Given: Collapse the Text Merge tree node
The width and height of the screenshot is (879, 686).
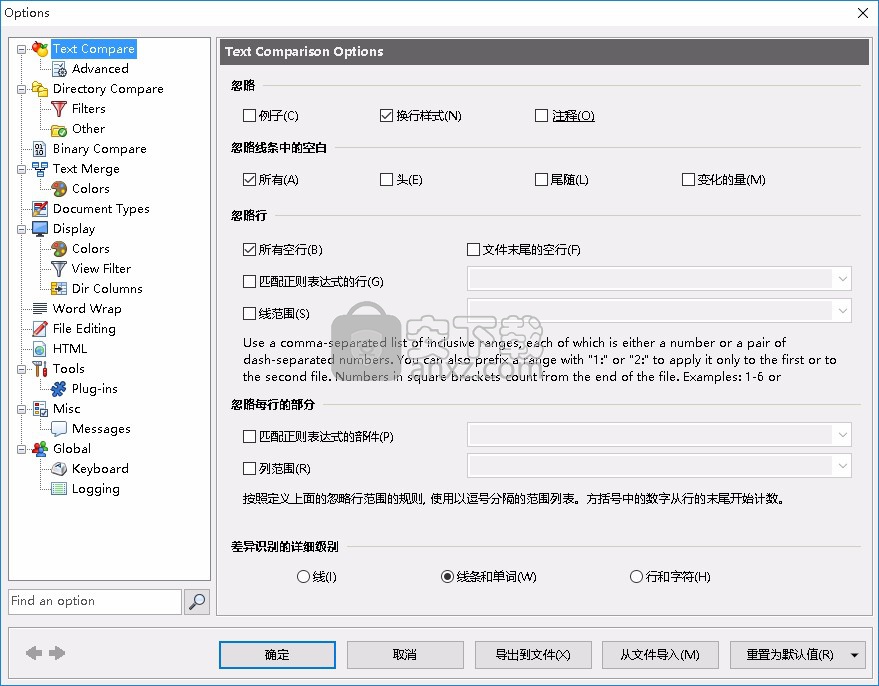Looking at the screenshot, I should (x=22, y=169).
